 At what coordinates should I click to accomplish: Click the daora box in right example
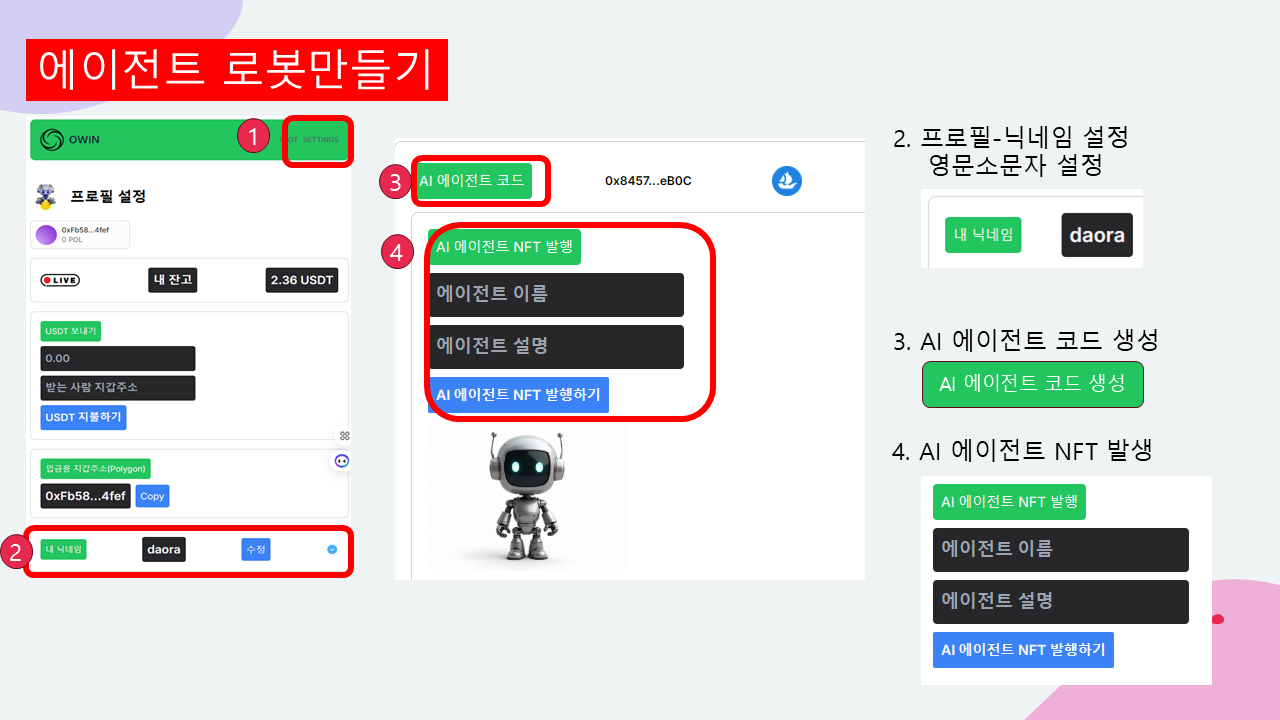pyautogui.click(x=1097, y=235)
